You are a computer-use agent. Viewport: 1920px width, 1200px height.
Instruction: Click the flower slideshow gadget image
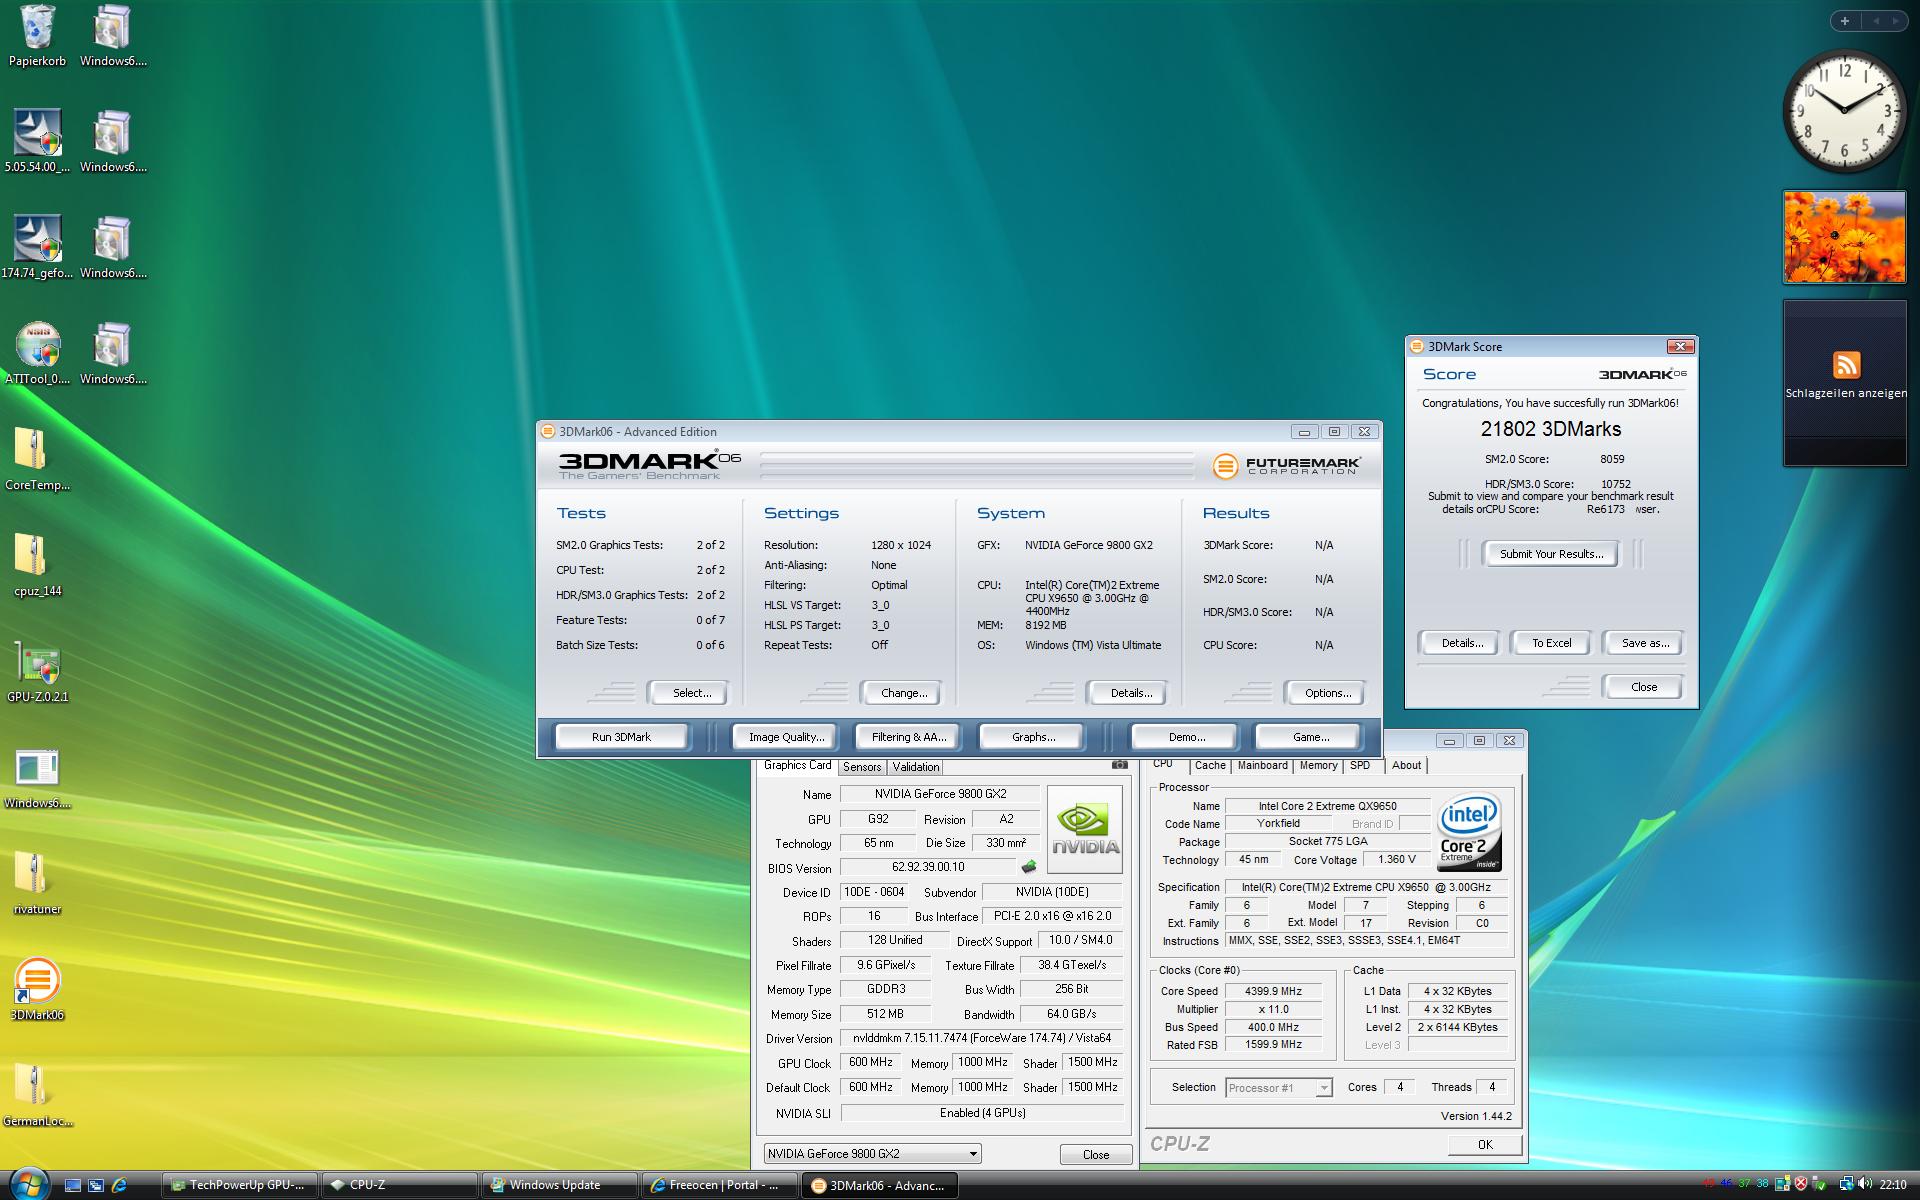[1844, 237]
